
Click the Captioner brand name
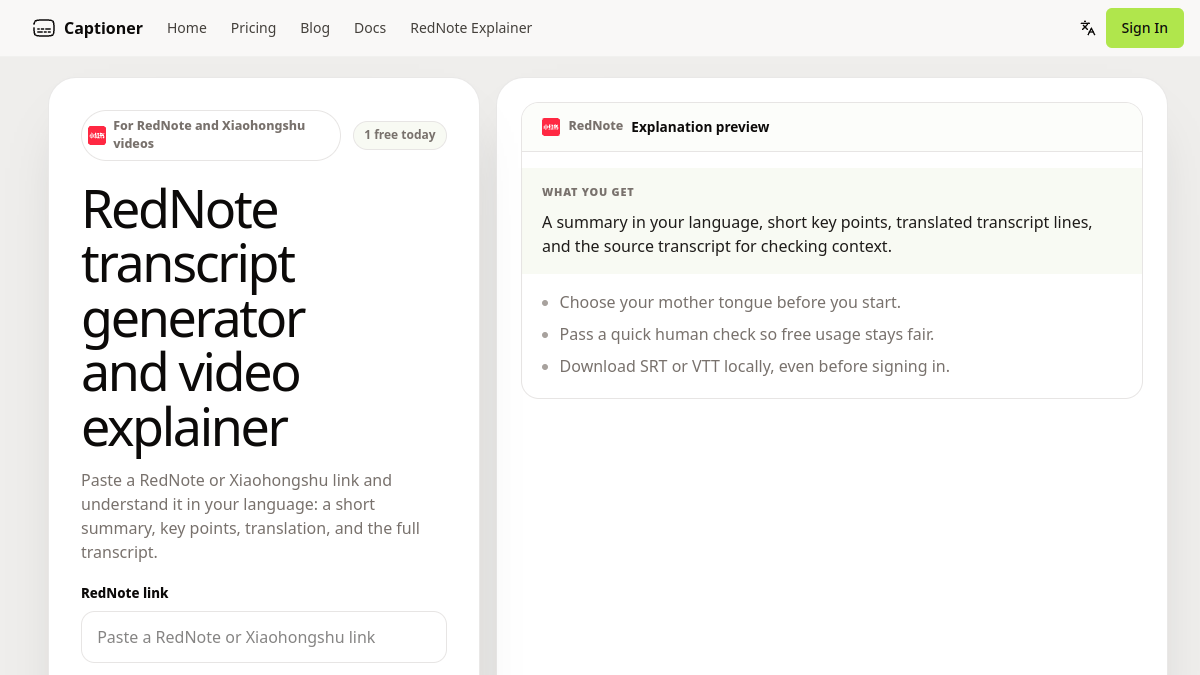tap(103, 28)
